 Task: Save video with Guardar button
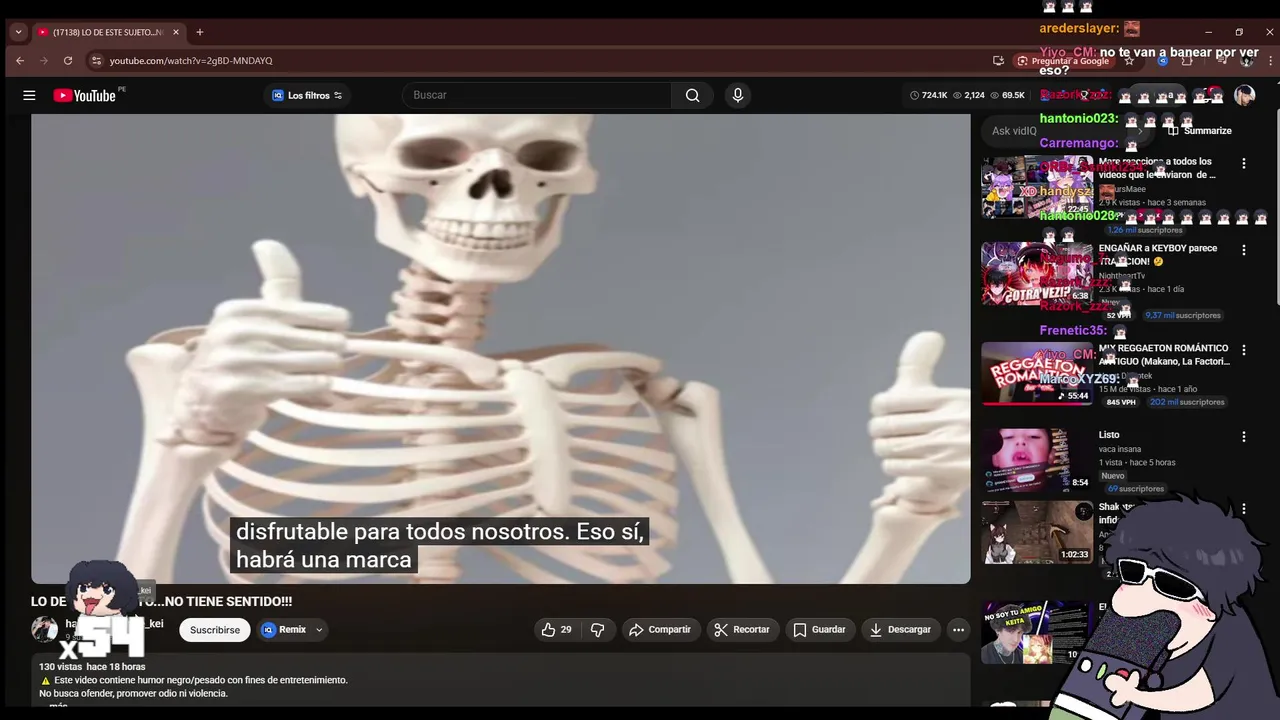pos(819,629)
